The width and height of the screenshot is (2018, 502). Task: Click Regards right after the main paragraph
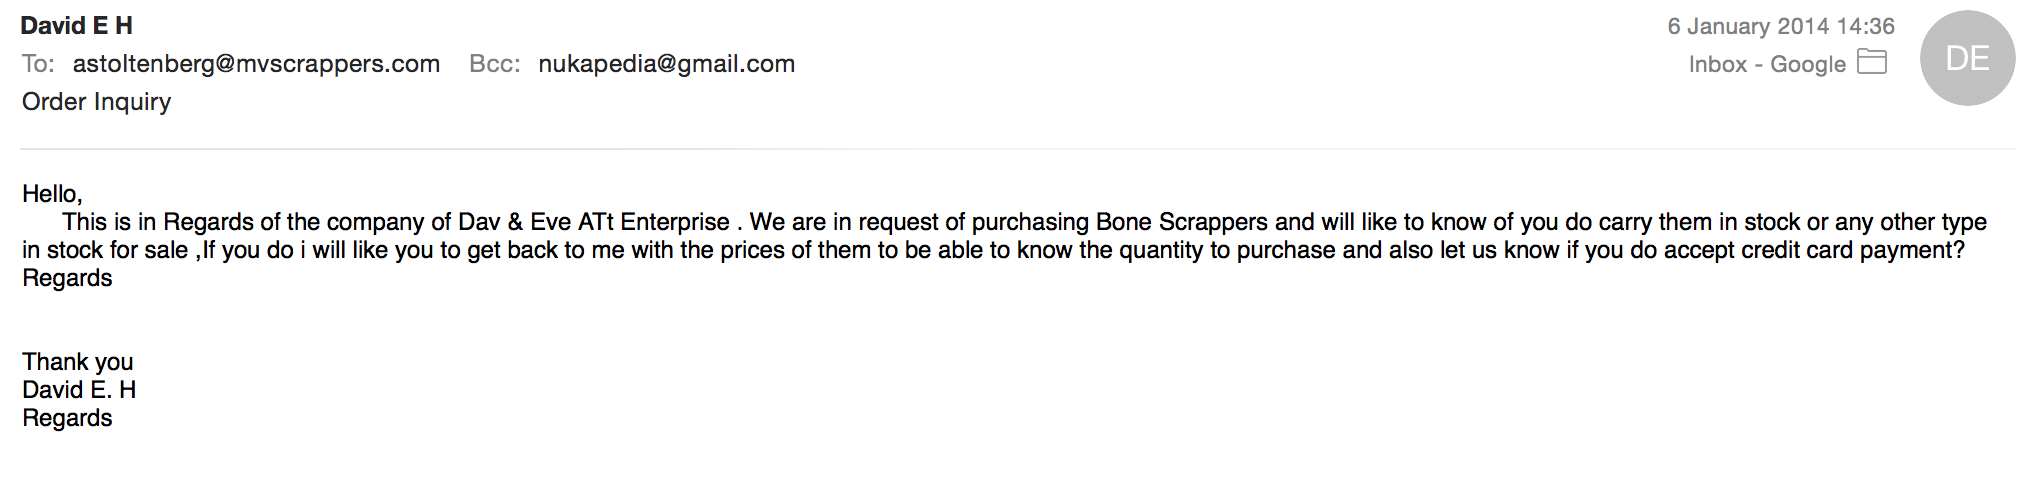pos(67,278)
